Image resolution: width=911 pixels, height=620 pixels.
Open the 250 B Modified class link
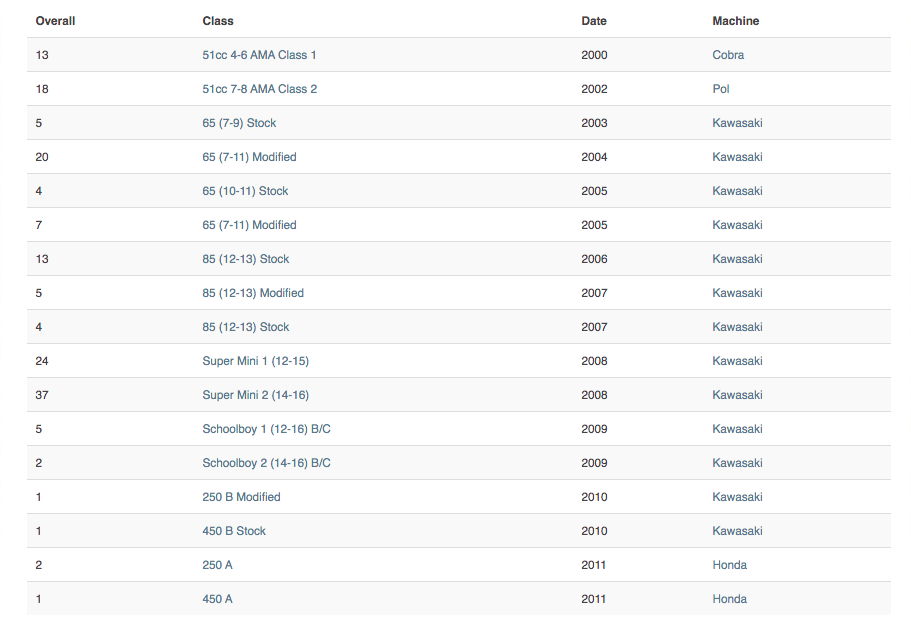[x=241, y=497]
